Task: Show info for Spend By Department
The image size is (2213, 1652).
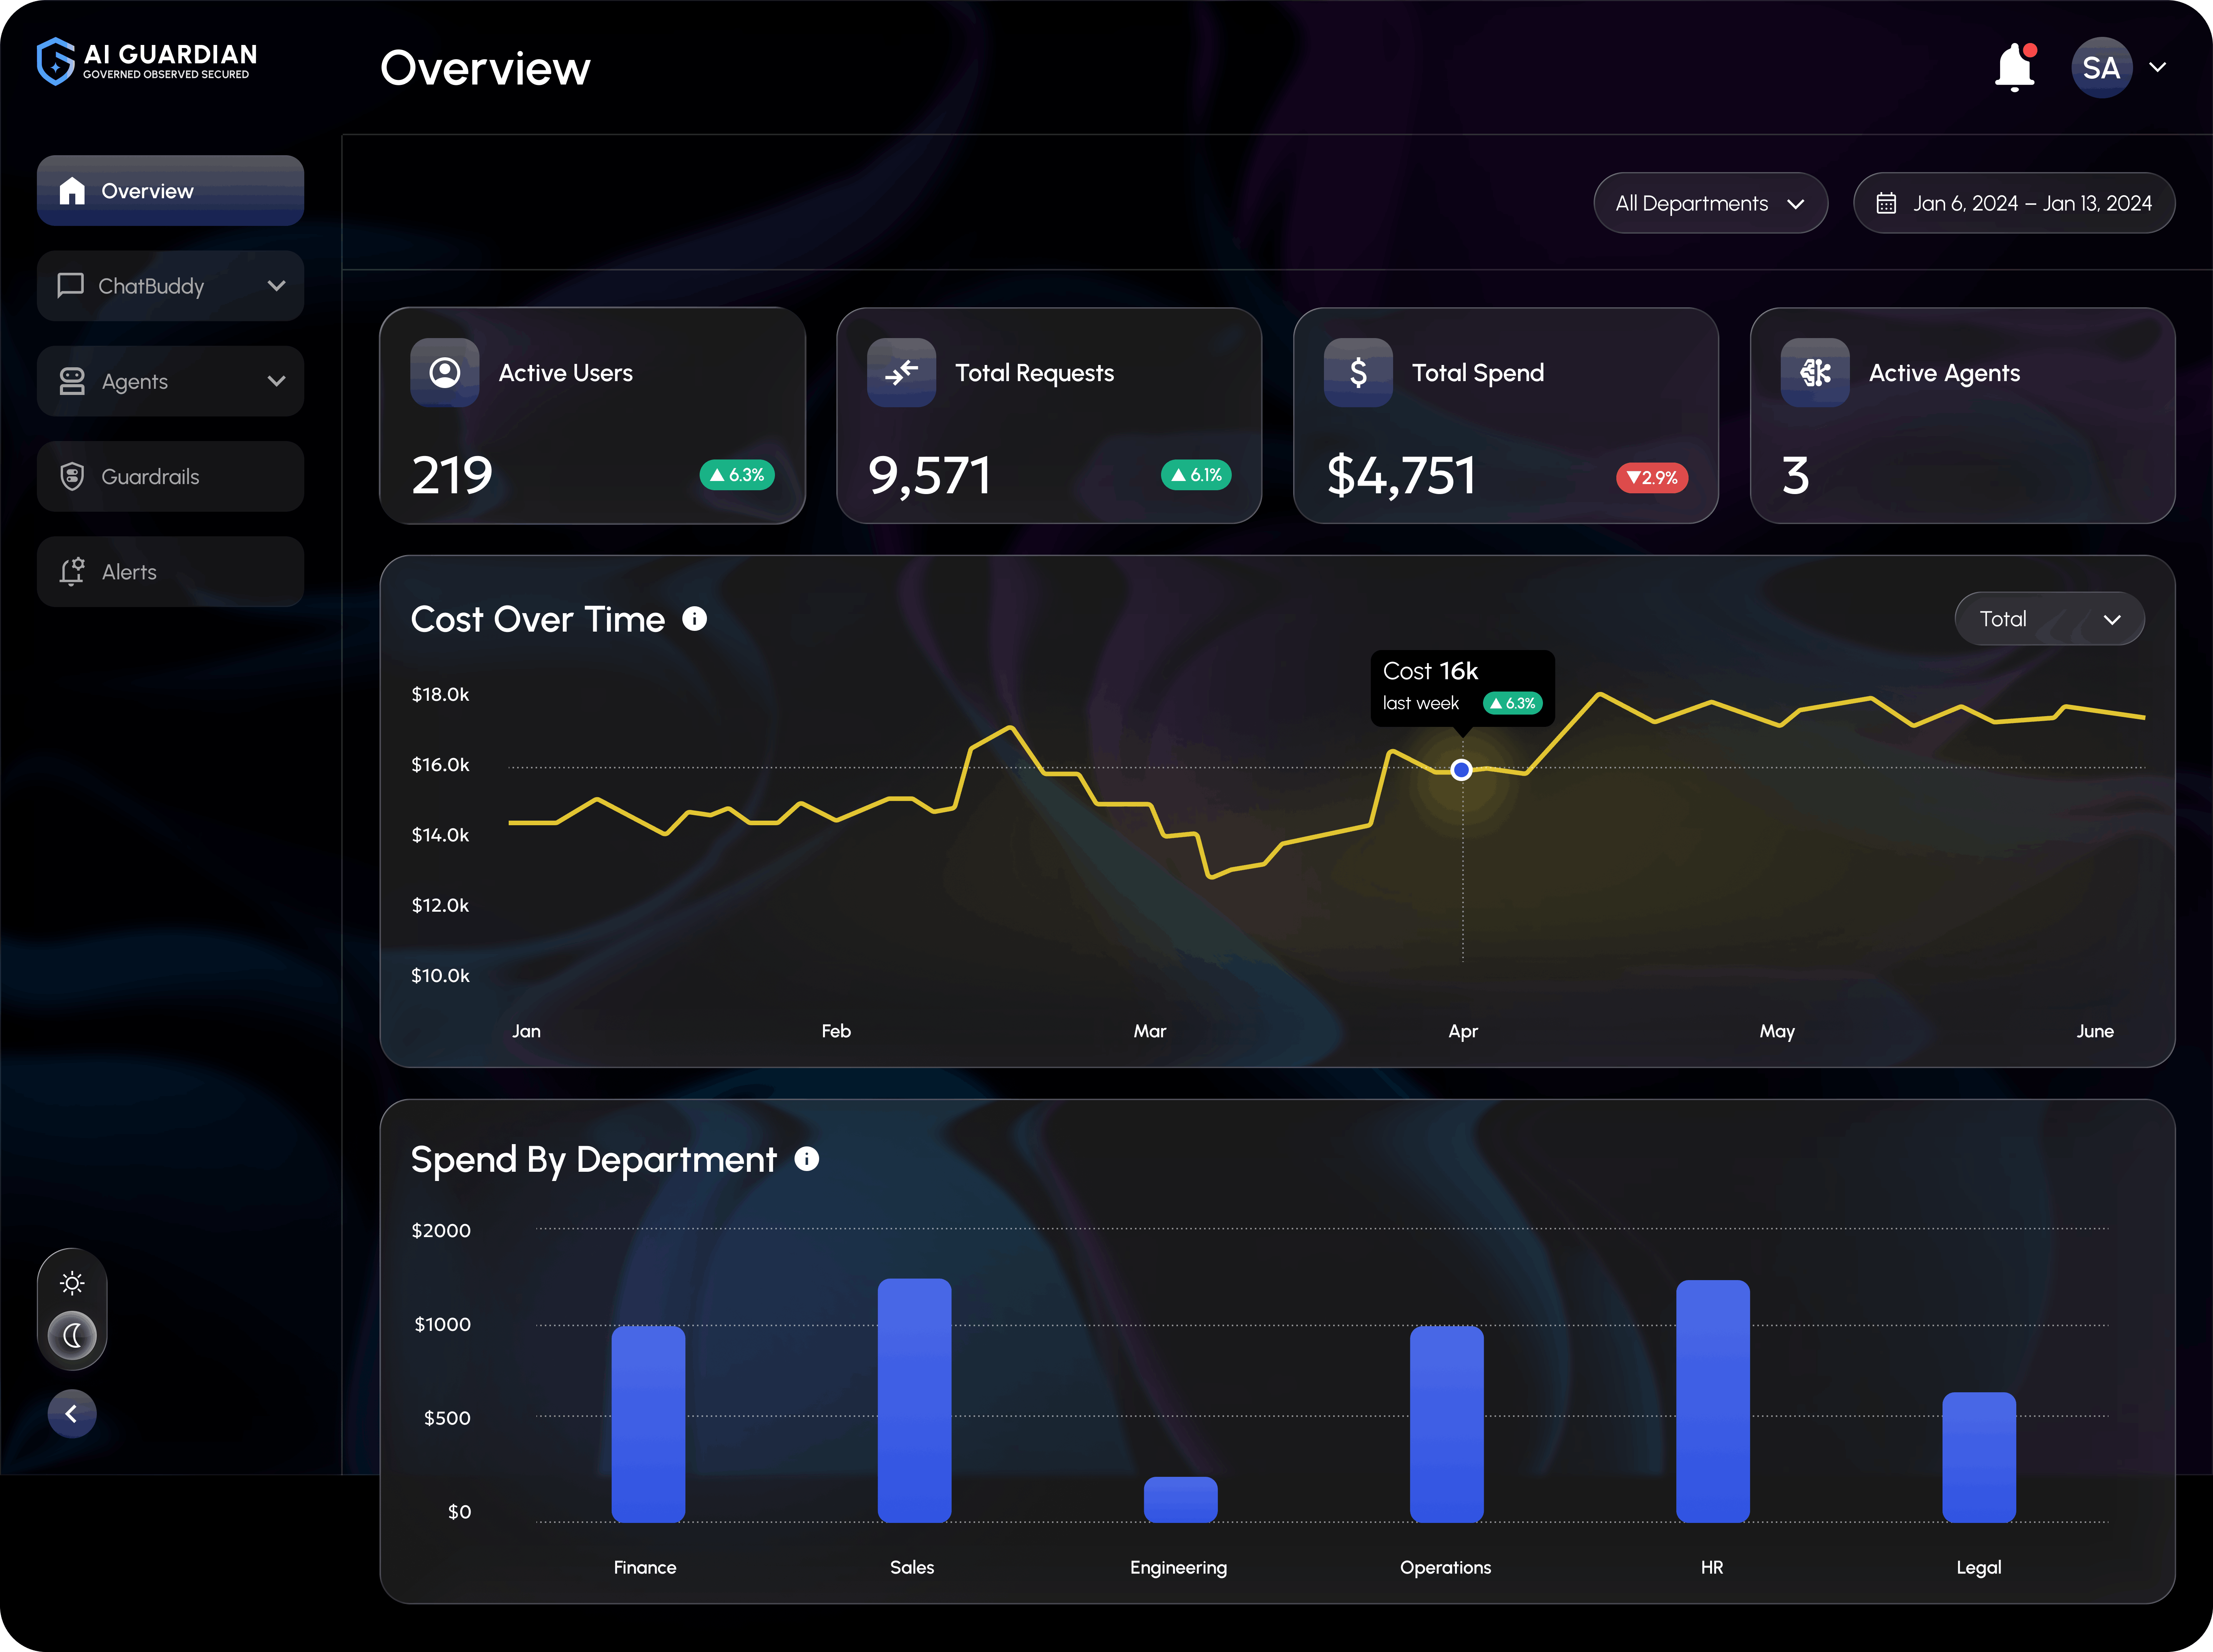Action: [x=807, y=1159]
